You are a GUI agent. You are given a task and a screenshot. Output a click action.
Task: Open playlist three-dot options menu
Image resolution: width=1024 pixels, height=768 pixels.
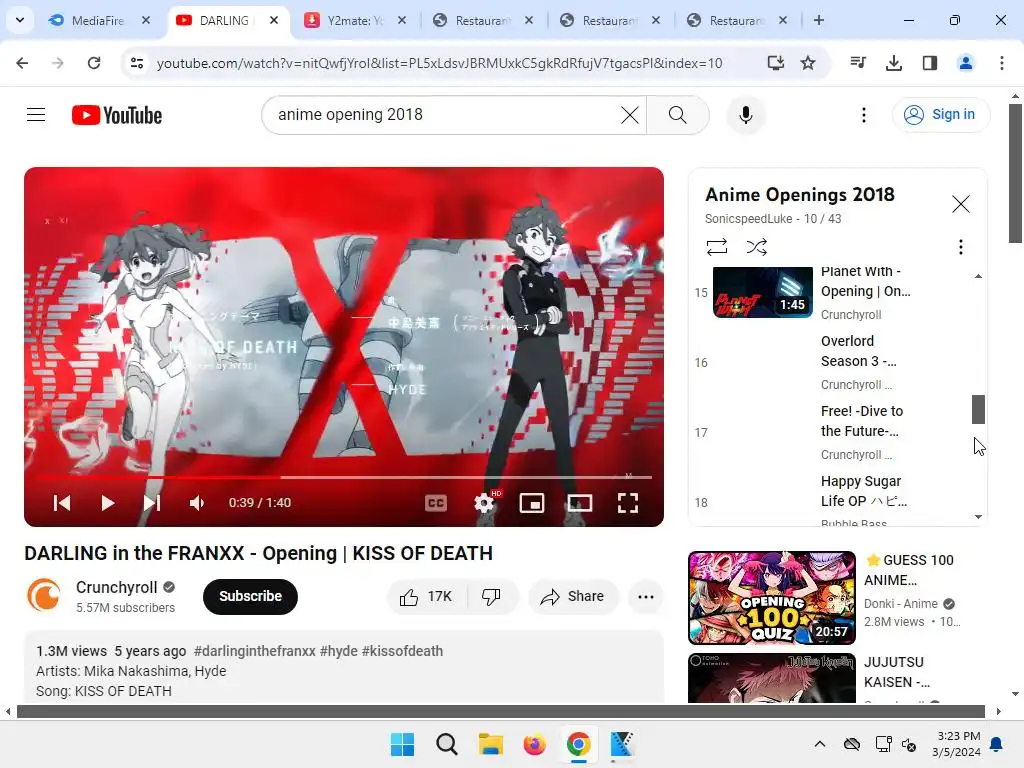click(960, 247)
